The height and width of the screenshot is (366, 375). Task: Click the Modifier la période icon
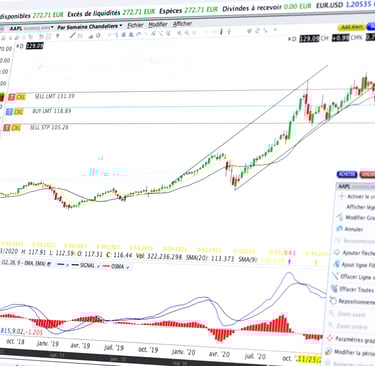coord(328,352)
